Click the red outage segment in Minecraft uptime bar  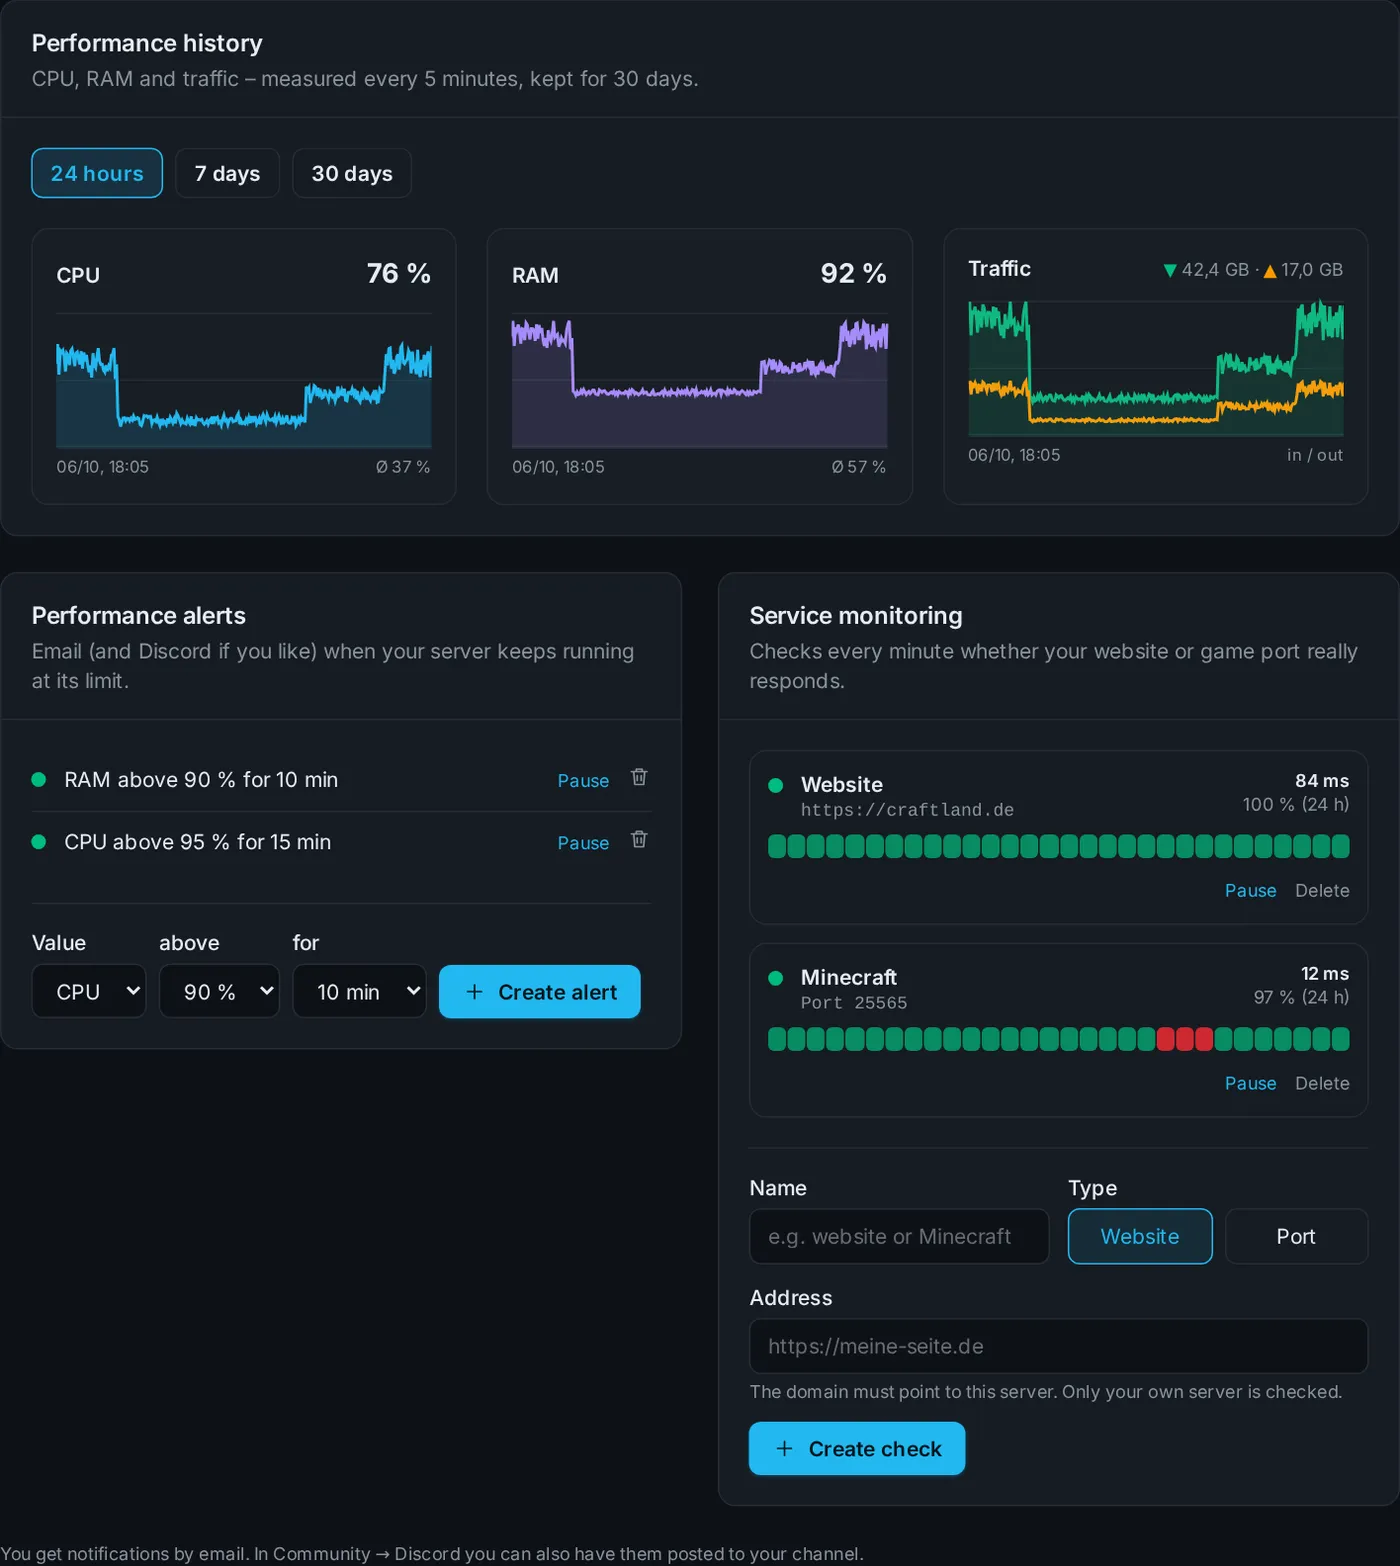pos(1185,1039)
